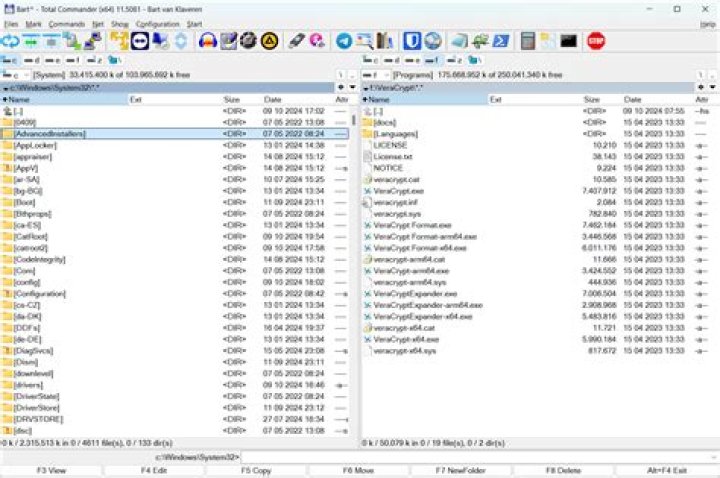Open the Files menu

[11, 24]
